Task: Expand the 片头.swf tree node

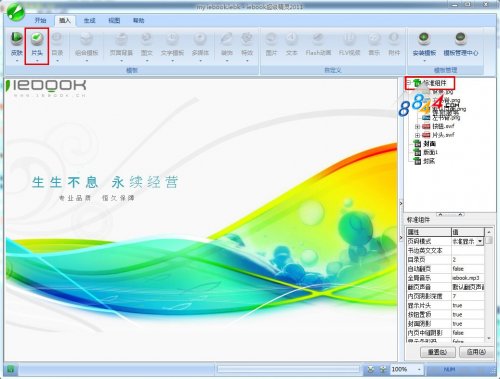Action: click(417, 135)
